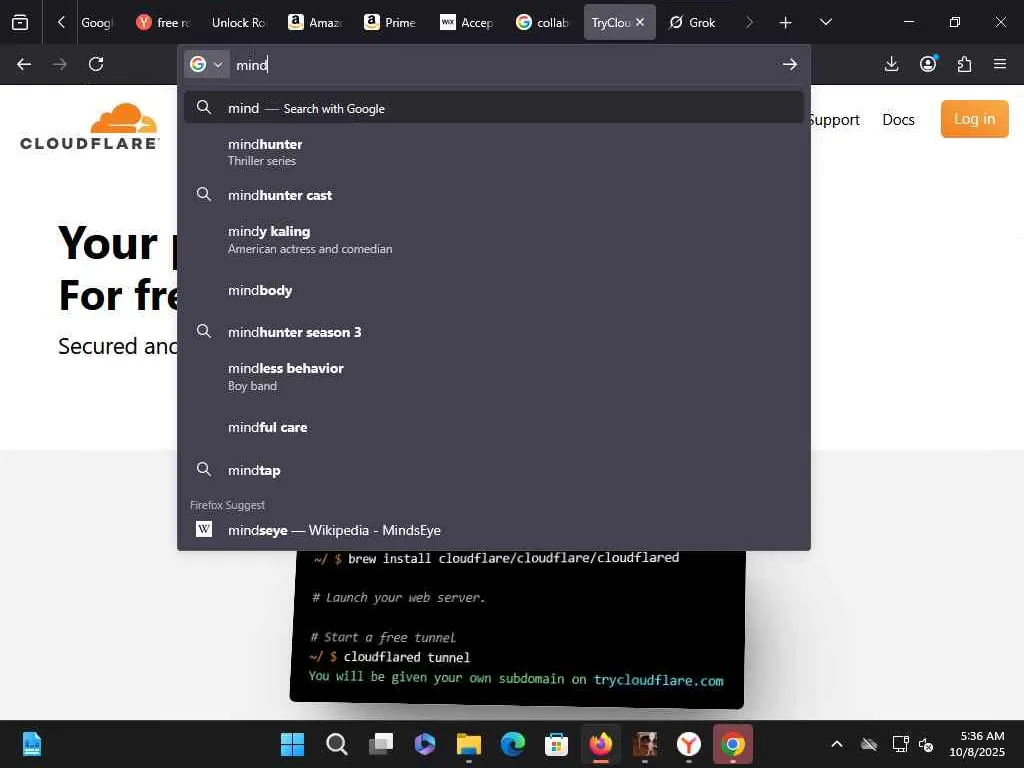
Task: Click the orange Log in button
Action: click(974, 119)
